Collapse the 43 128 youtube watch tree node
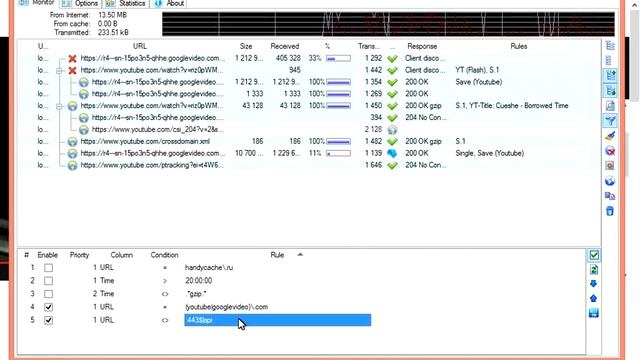Image resolution: width=640 pixels, height=360 pixels. [59, 106]
